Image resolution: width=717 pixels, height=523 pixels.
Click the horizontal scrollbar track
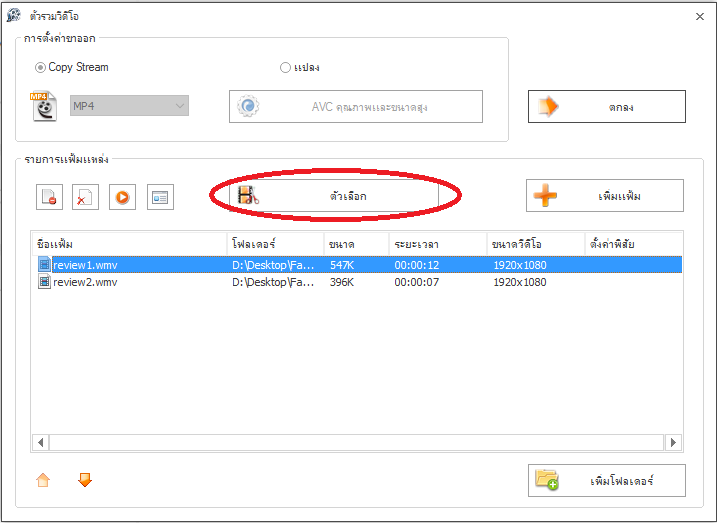pos(357,442)
